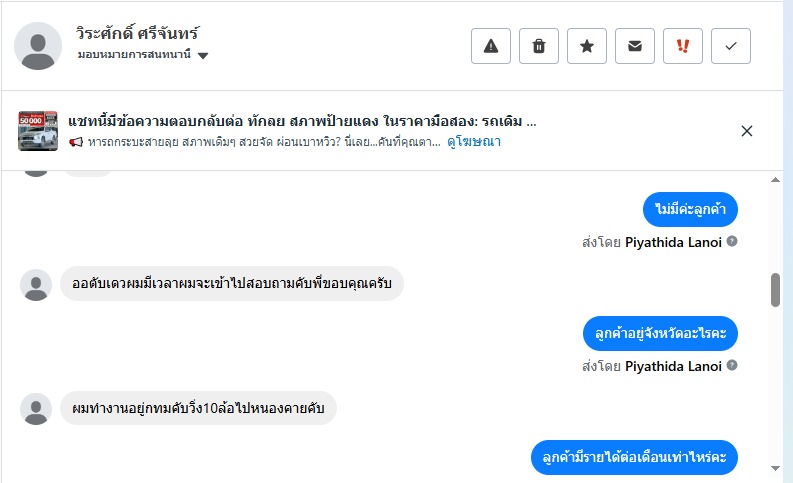Image resolution: width=793 pixels, height=483 pixels.
Task: Flag conversation with red exclamation icon
Action: click(683, 46)
